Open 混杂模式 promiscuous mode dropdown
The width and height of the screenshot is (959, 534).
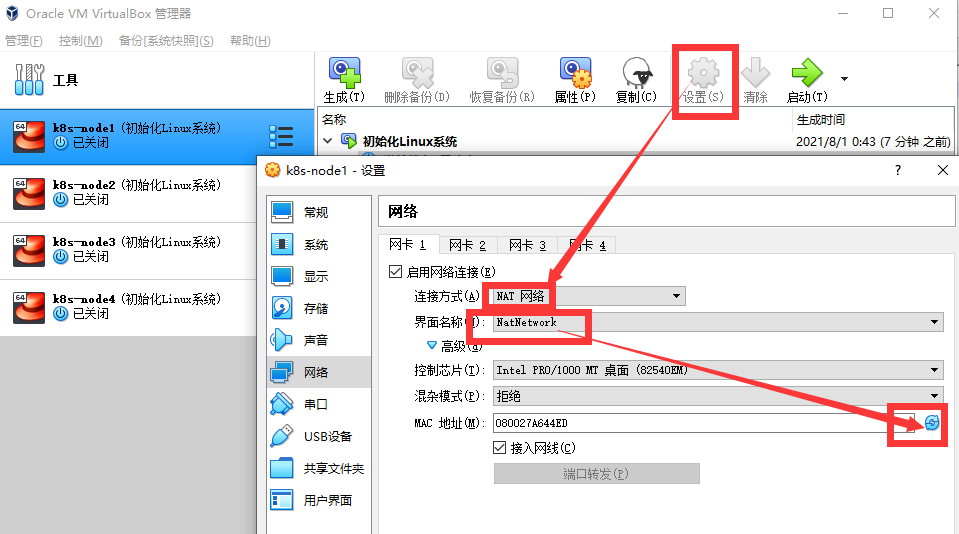click(x=718, y=396)
